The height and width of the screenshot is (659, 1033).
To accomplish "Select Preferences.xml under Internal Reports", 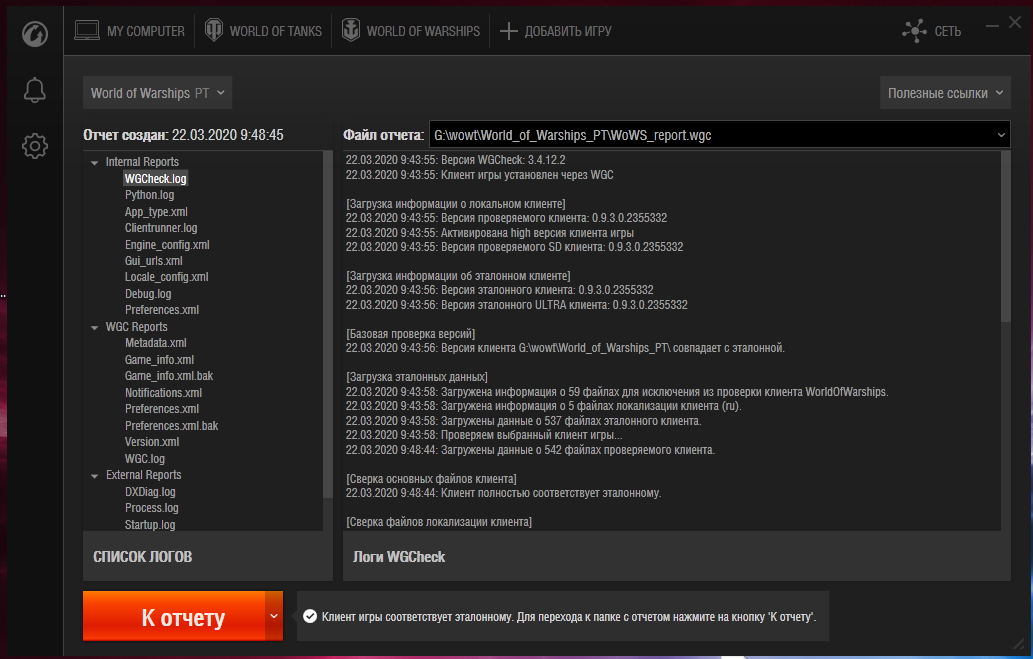I will pyautogui.click(x=162, y=310).
